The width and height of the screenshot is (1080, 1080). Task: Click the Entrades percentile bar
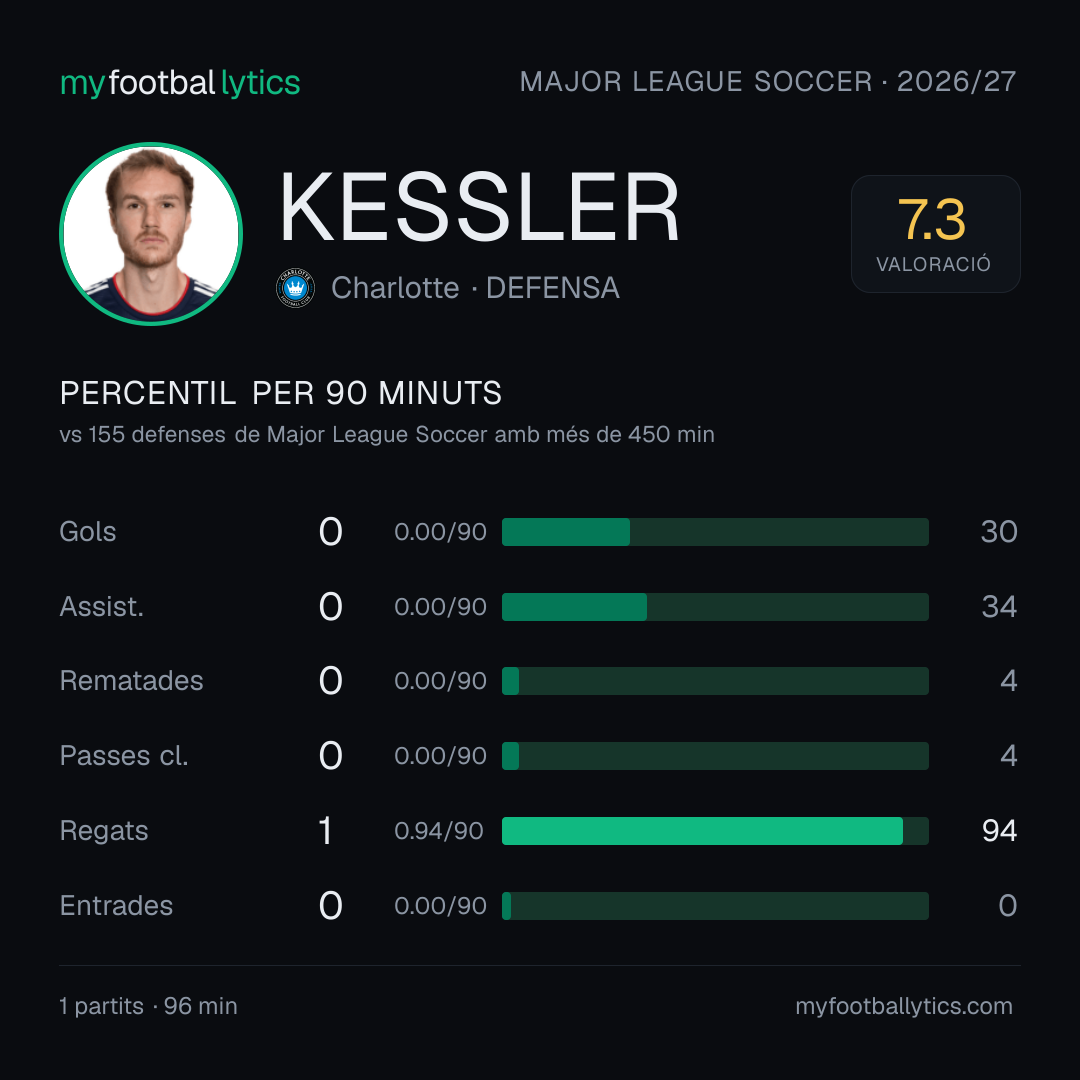click(x=715, y=906)
